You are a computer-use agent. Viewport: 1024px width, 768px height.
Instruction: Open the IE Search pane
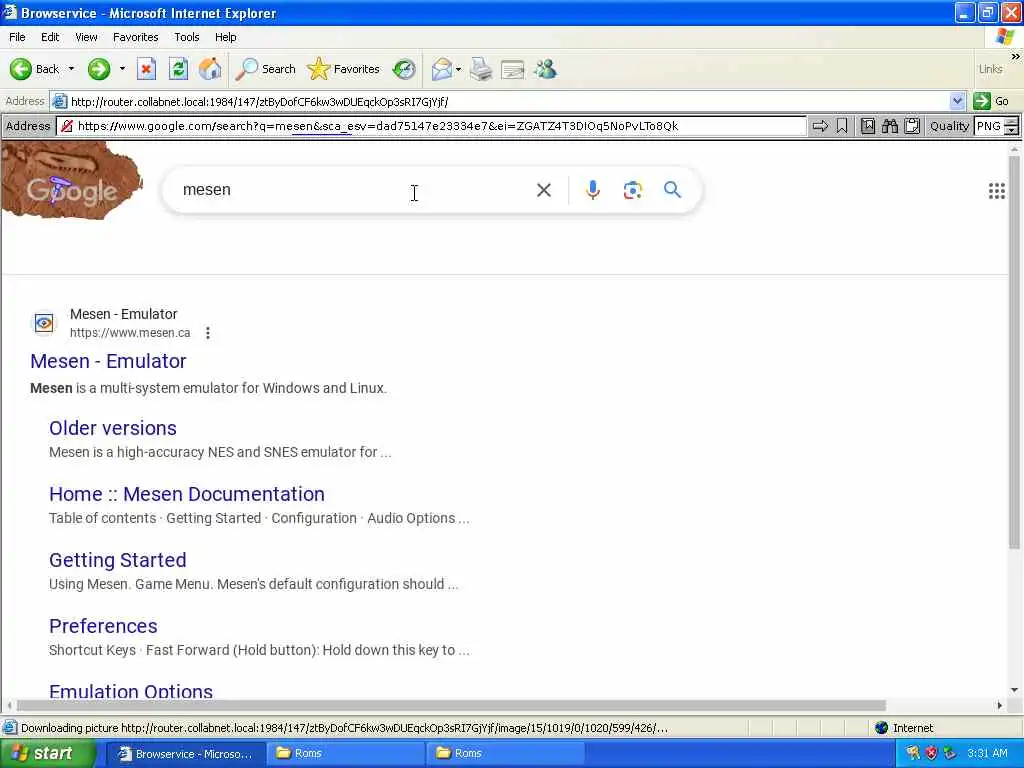266,69
